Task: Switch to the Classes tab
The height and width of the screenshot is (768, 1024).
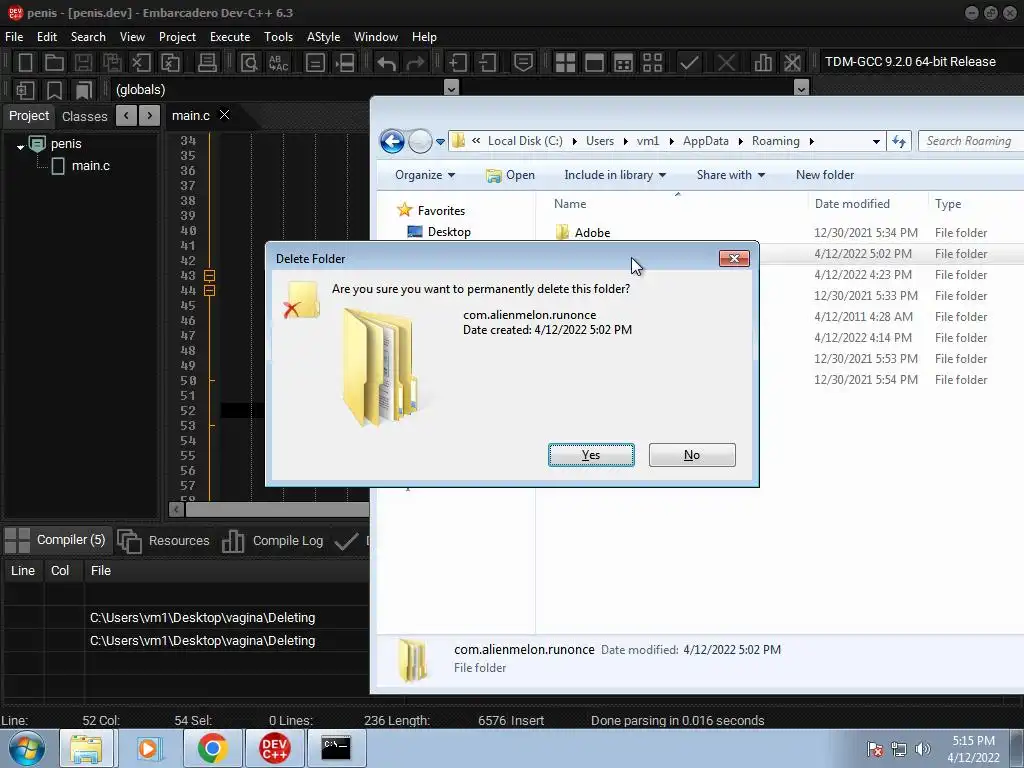Action: (84, 116)
